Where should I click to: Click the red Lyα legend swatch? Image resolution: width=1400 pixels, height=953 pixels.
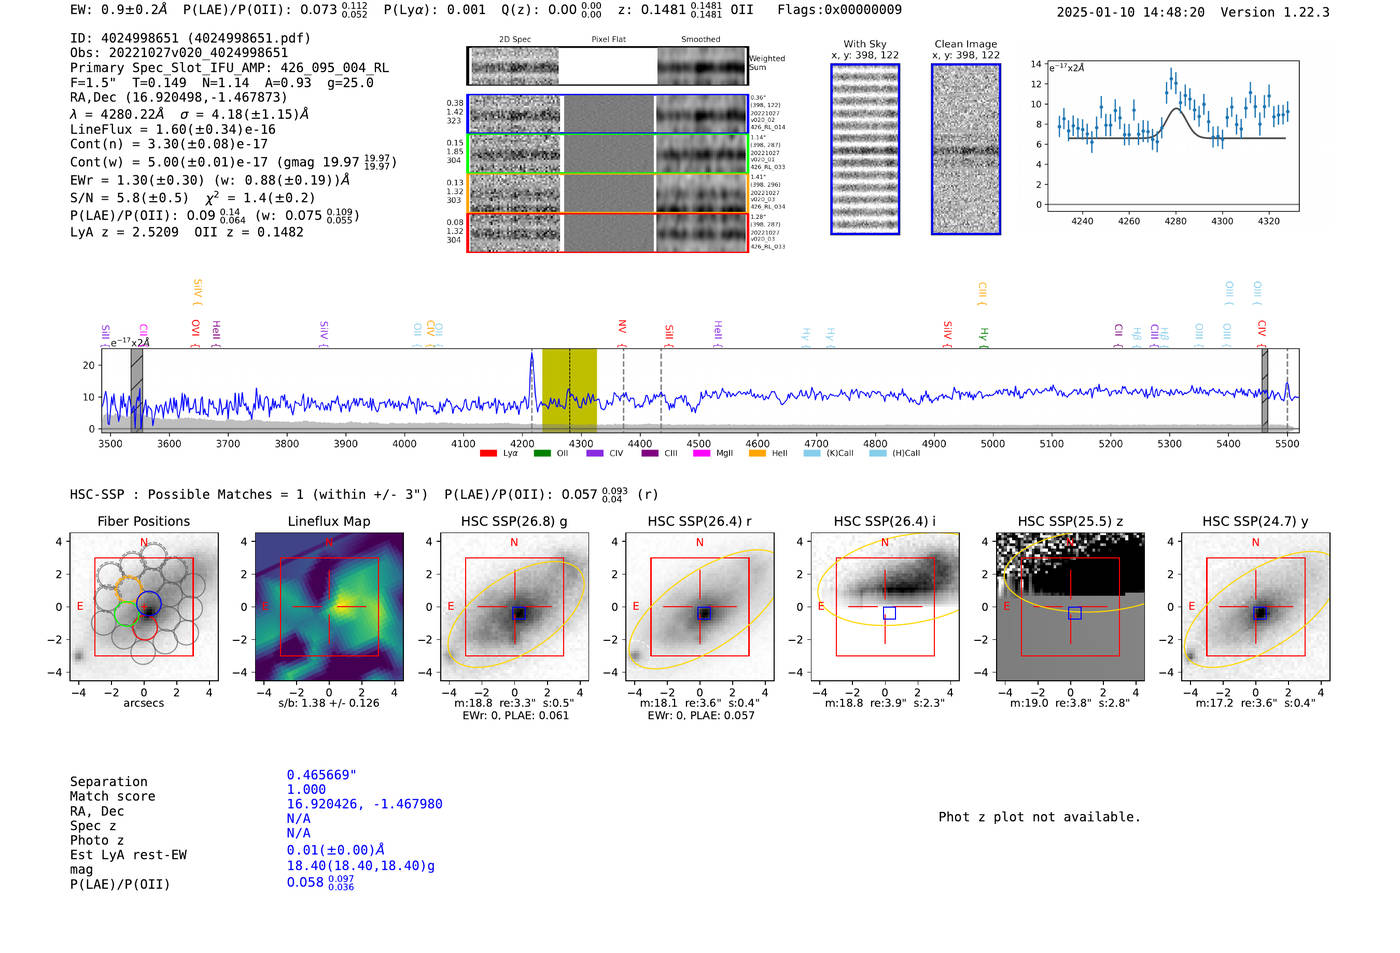[x=488, y=453]
